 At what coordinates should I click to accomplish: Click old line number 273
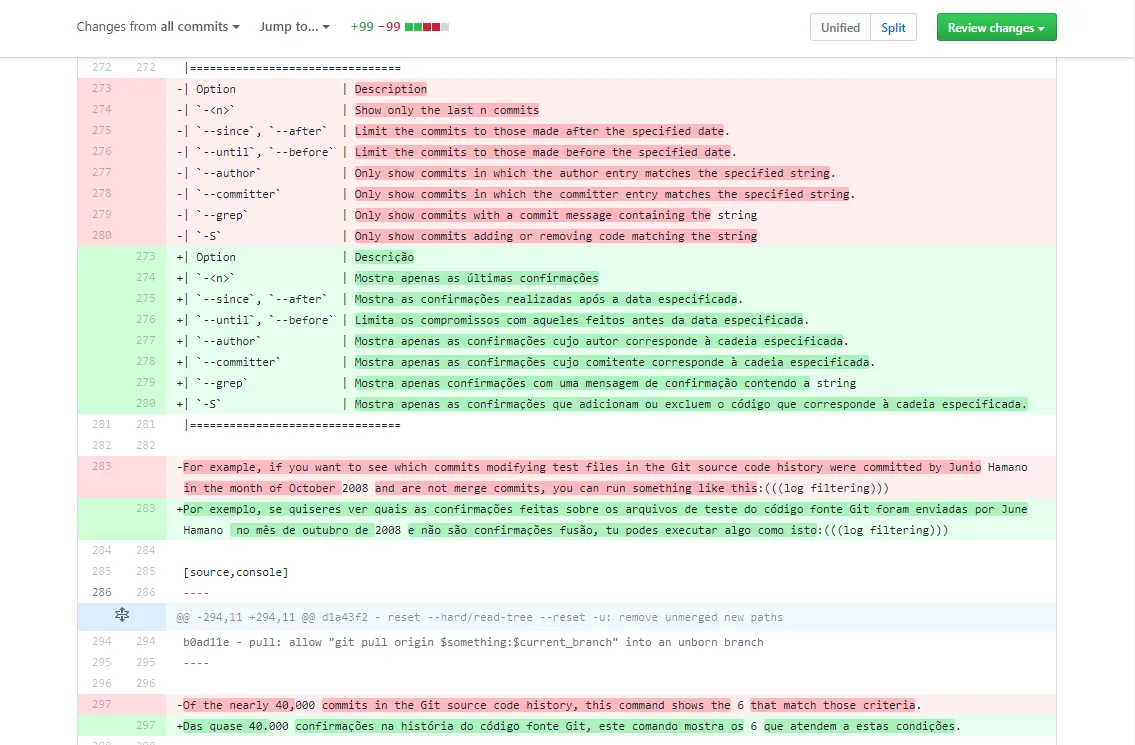tap(102, 88)
